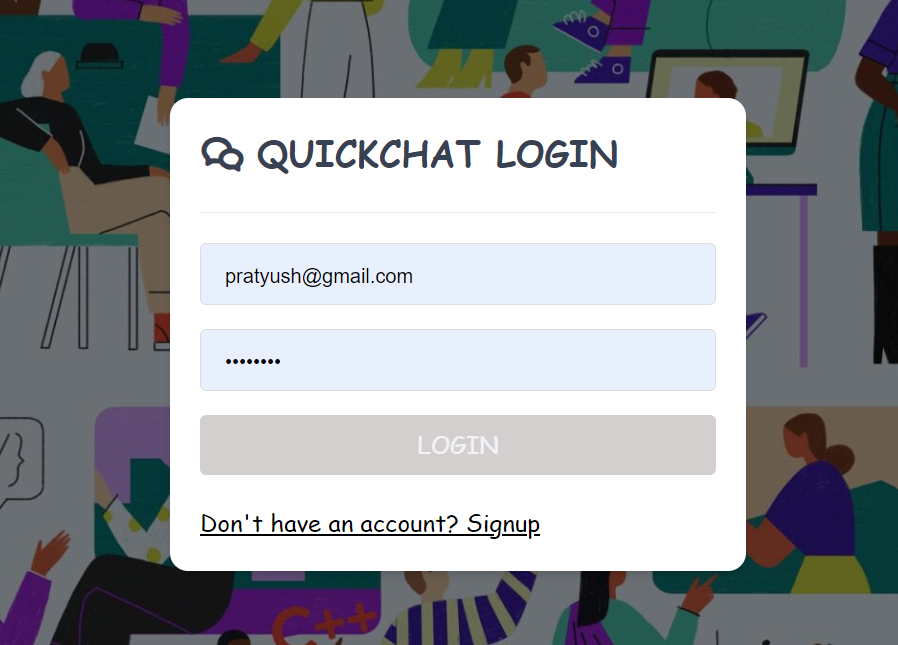Click the QUICKCHAT LOGIN heading text

click(438, 154)
